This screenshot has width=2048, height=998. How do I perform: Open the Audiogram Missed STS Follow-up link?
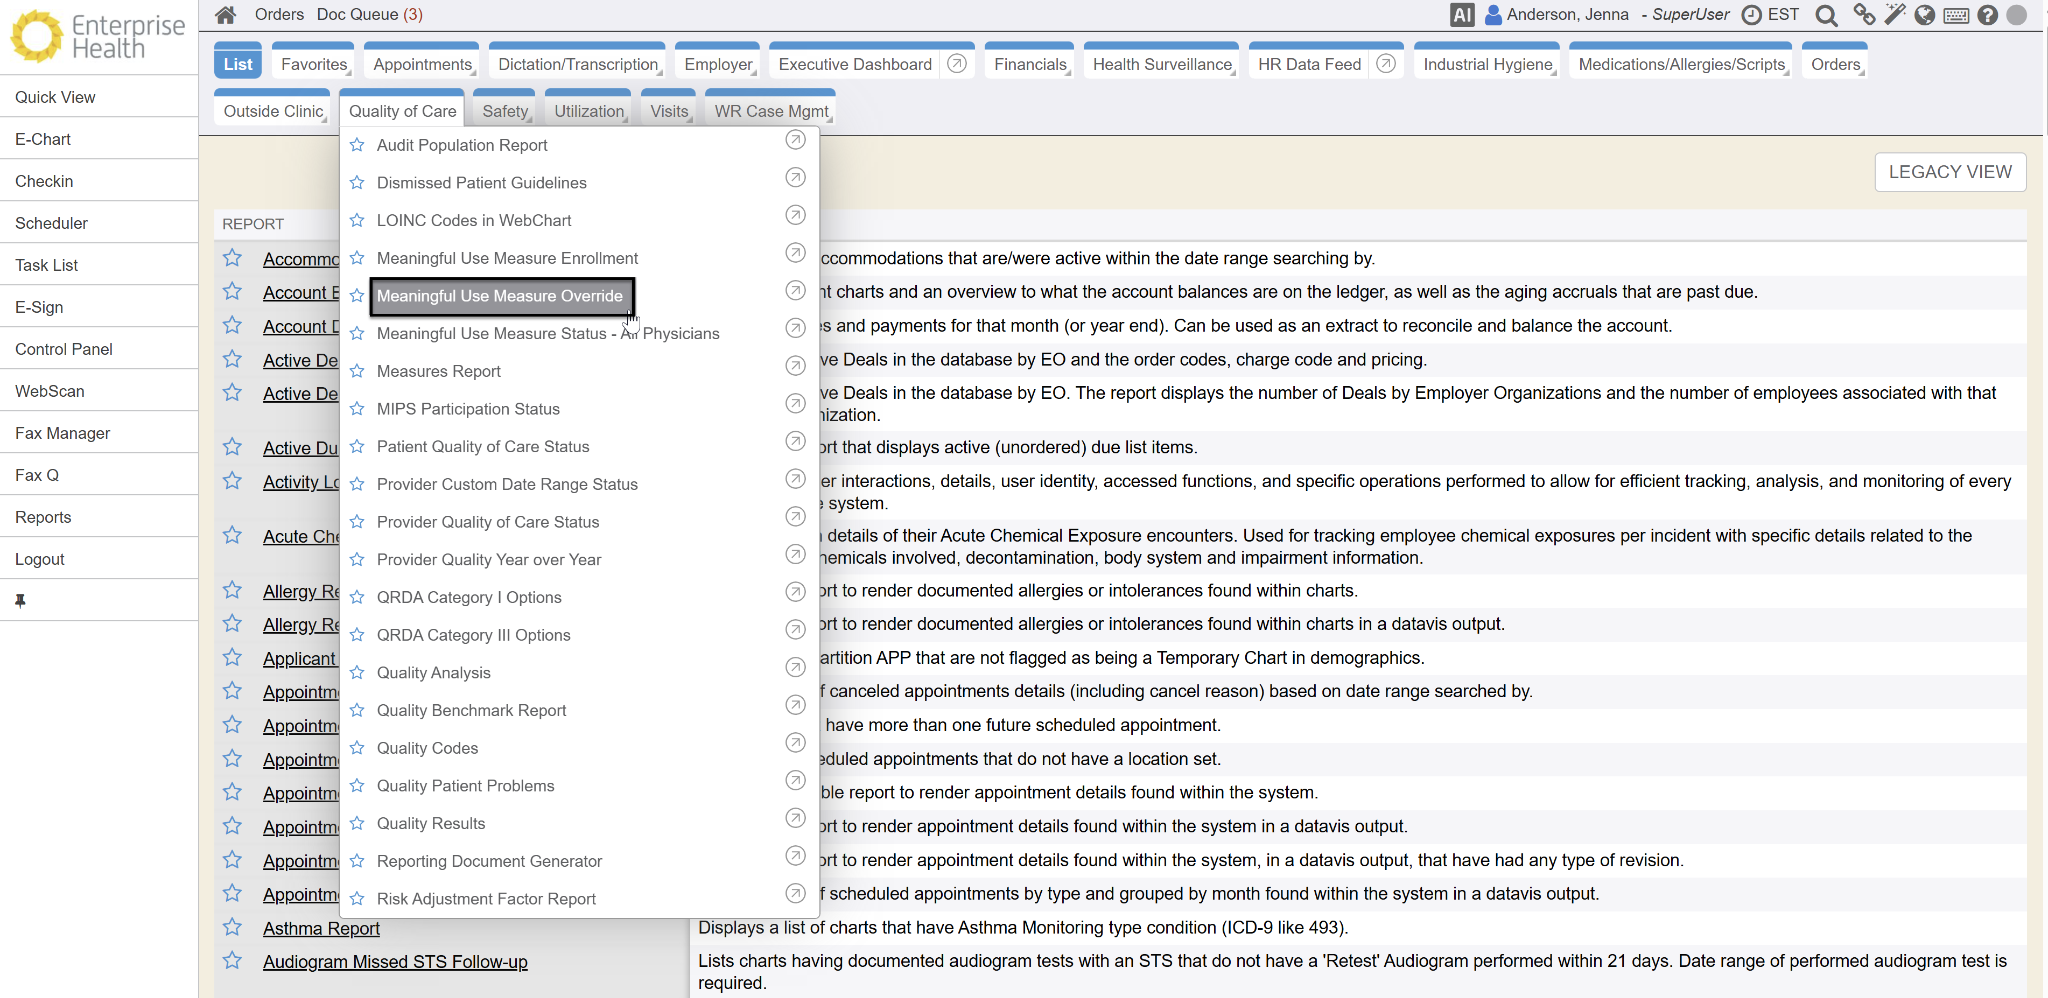click(395, 962)
